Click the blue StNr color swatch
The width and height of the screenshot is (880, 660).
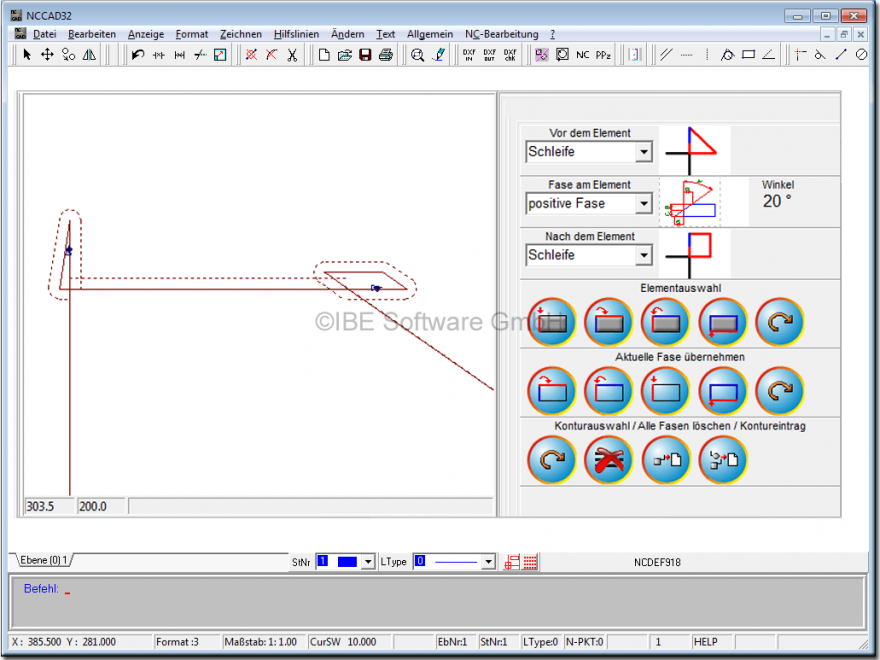point(347,561)
